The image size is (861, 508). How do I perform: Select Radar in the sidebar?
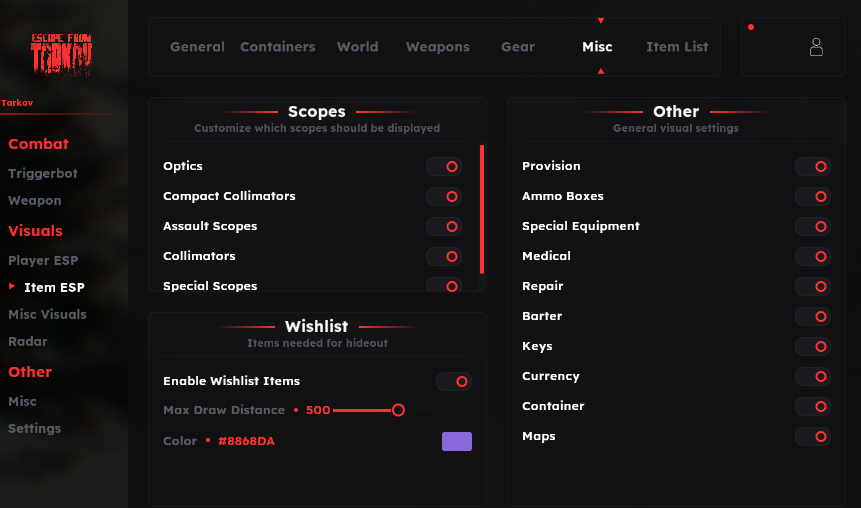pos(28,342)
